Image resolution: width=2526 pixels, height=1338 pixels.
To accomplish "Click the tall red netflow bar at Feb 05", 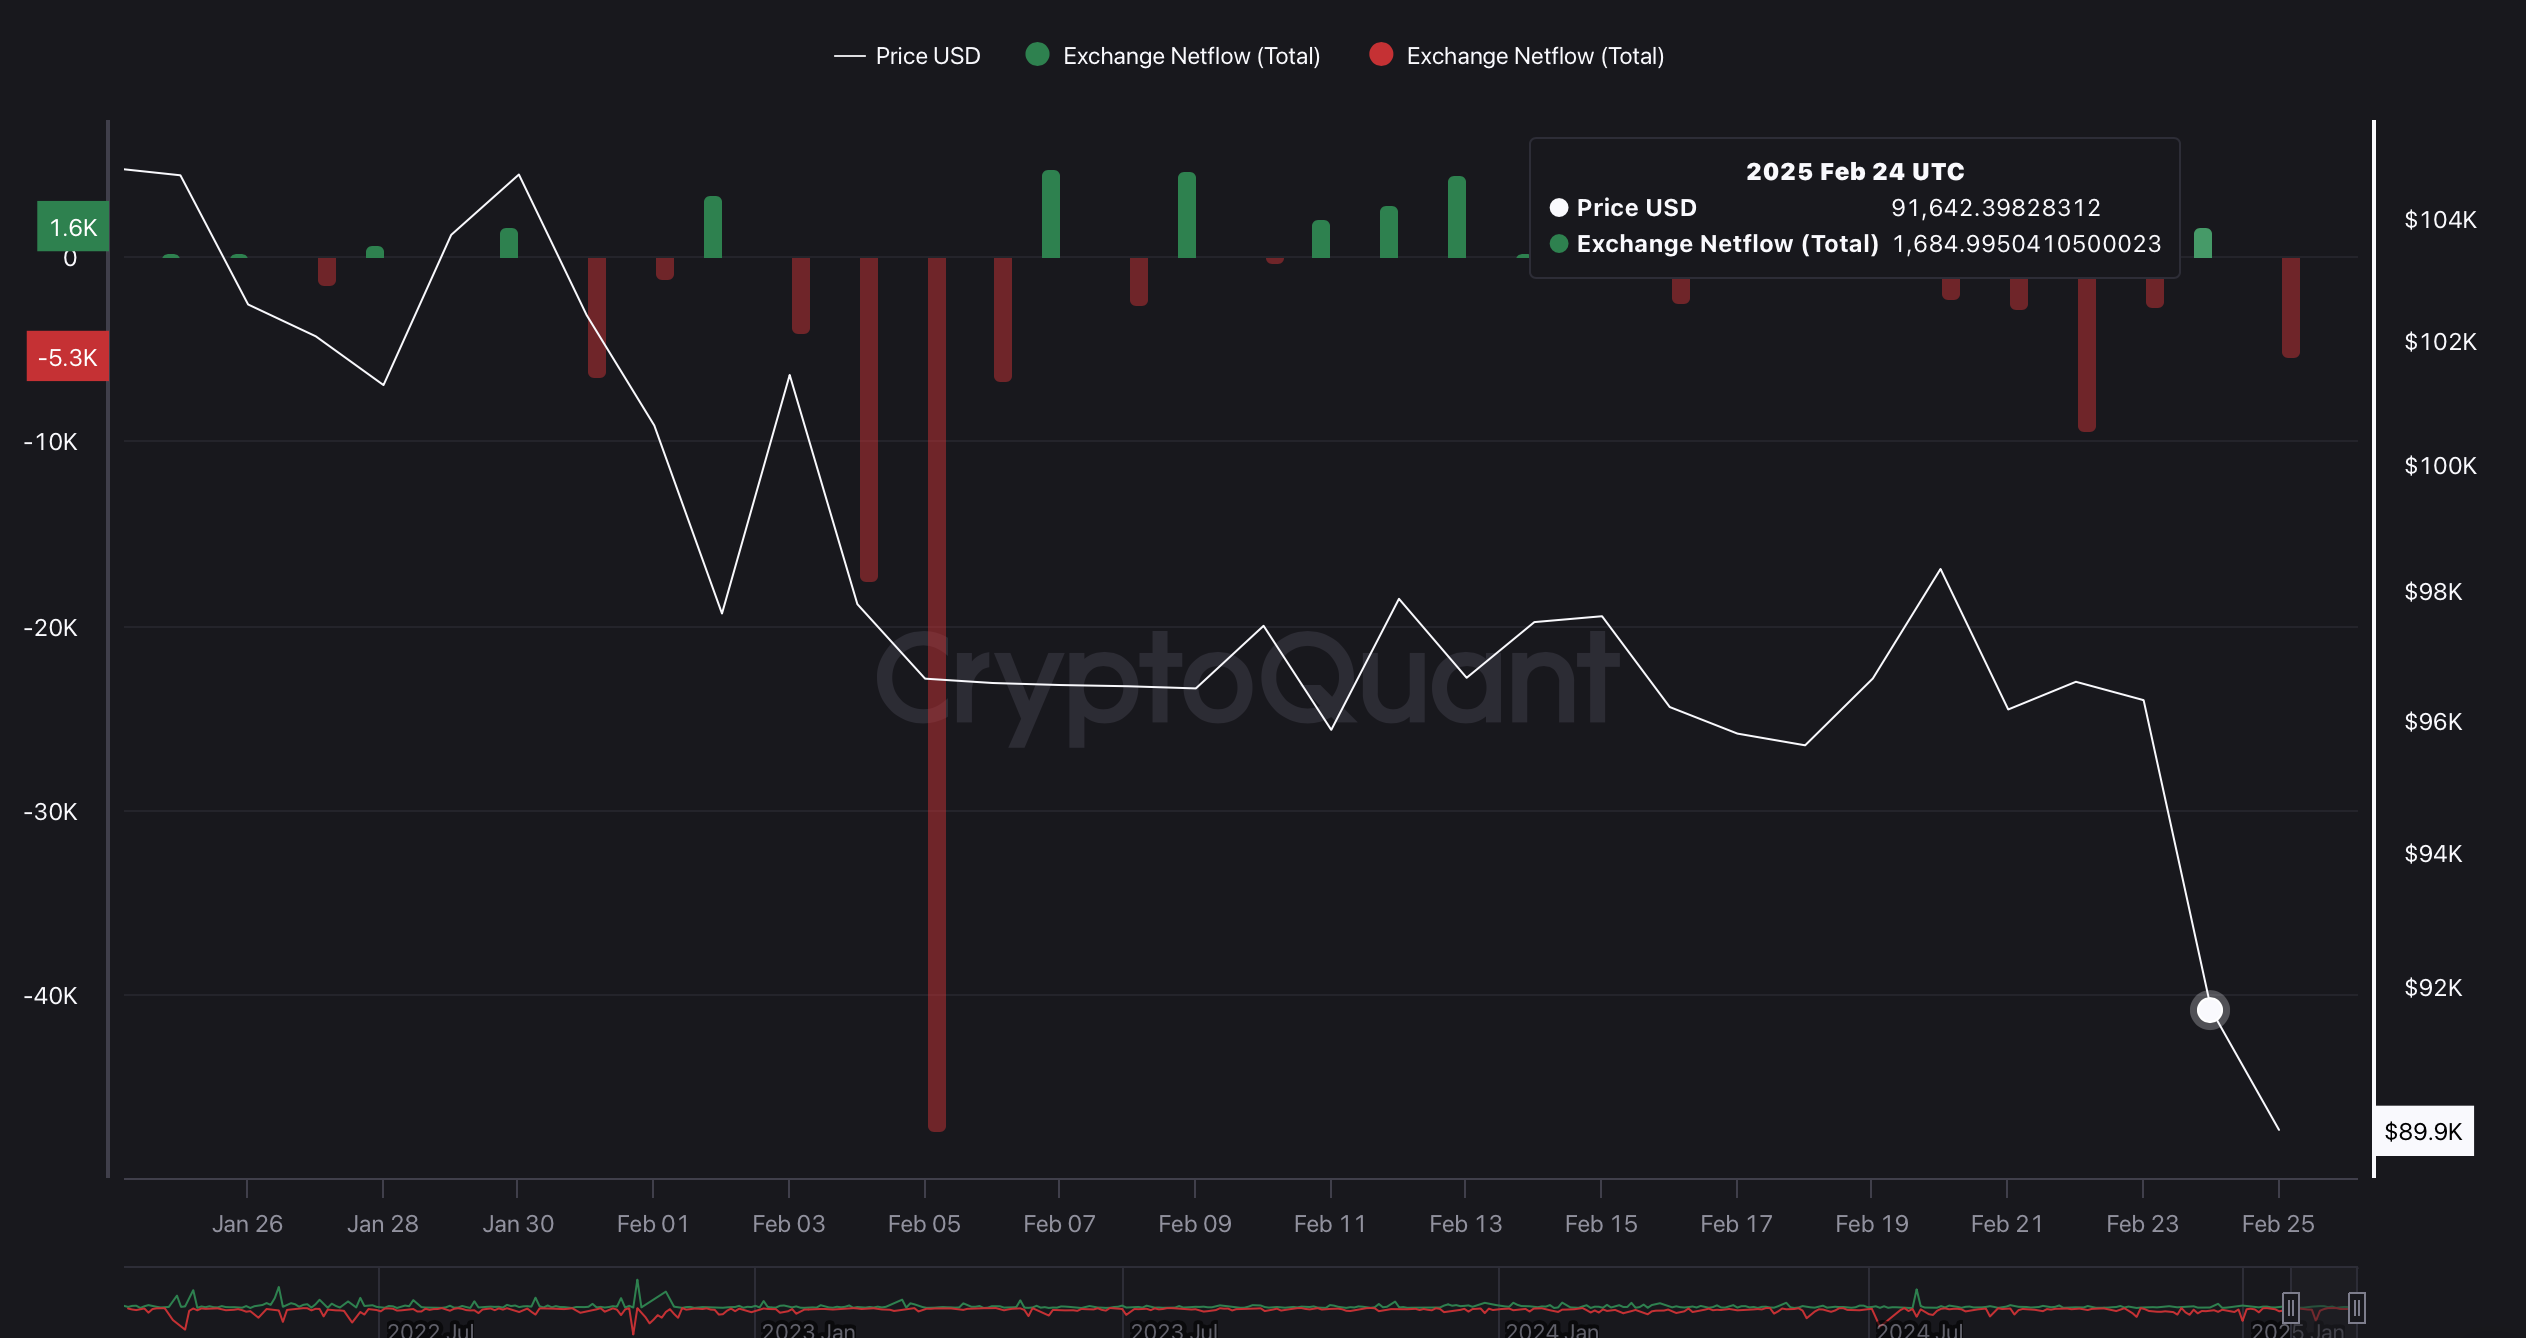I will click(x=936, y=700).
